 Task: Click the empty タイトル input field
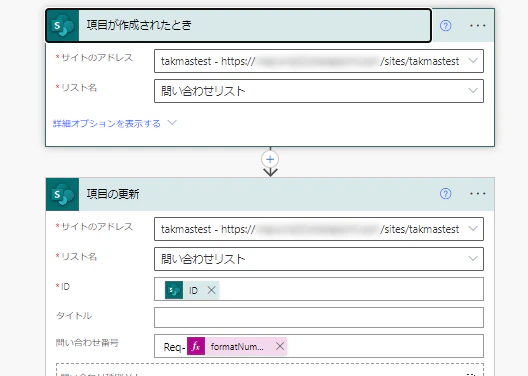319,317
